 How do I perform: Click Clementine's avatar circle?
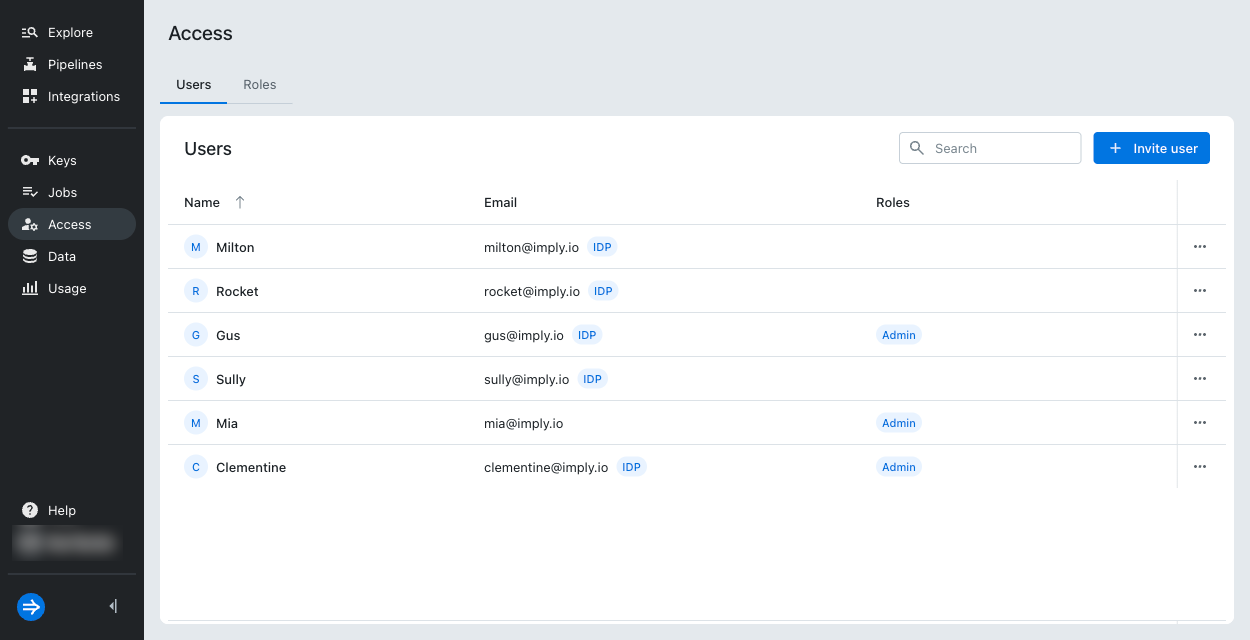point(196,467)
